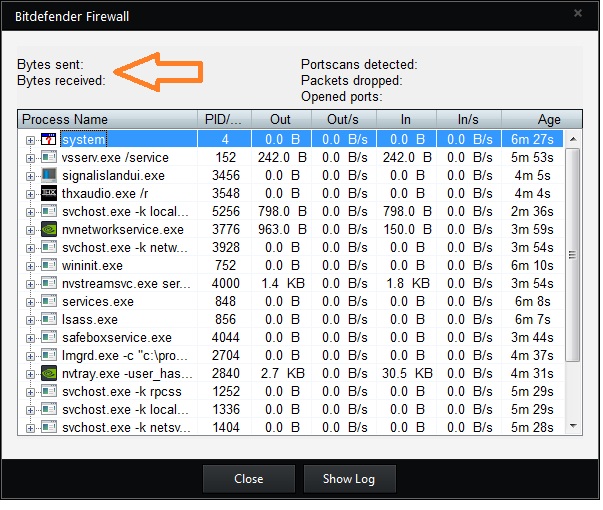The image size is (603, 510).
Task: Select the wininit.exe row
Action: click(290, 265)
